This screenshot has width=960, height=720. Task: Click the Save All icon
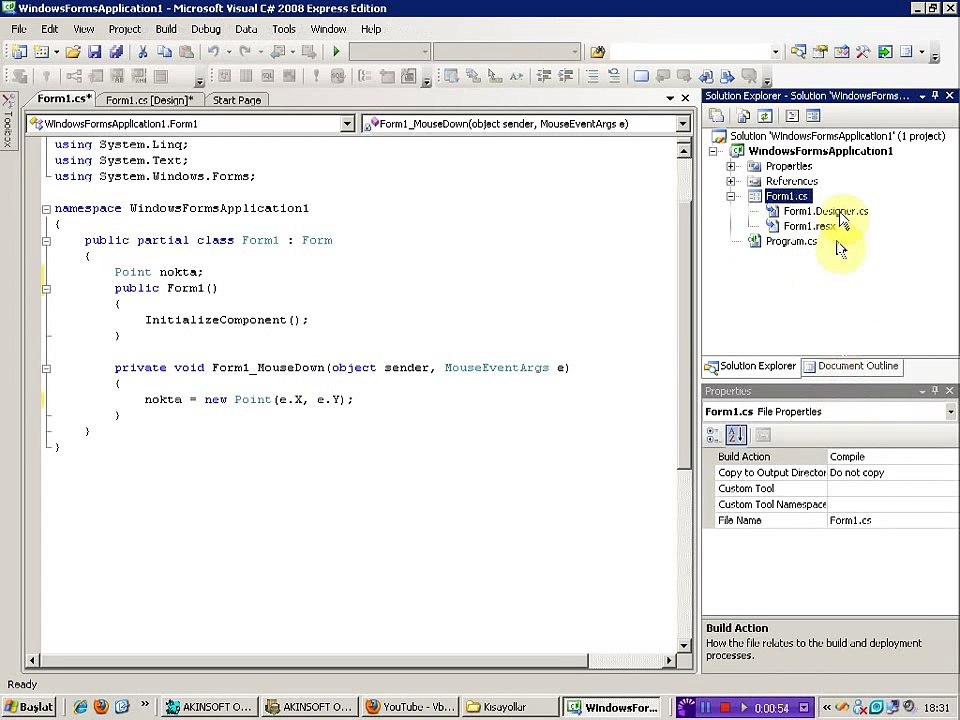[x=116, y=52]
